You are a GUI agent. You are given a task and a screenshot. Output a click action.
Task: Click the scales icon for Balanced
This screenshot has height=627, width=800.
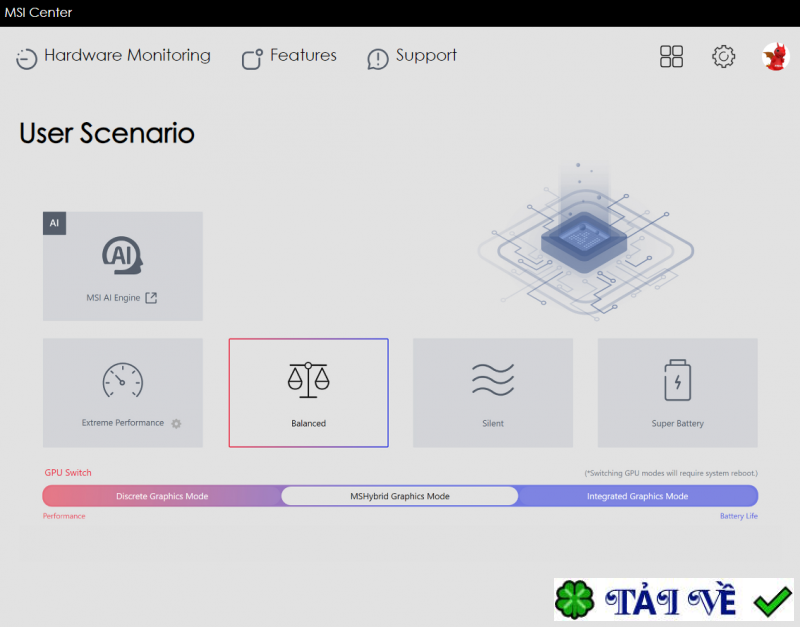coord(308,380)
